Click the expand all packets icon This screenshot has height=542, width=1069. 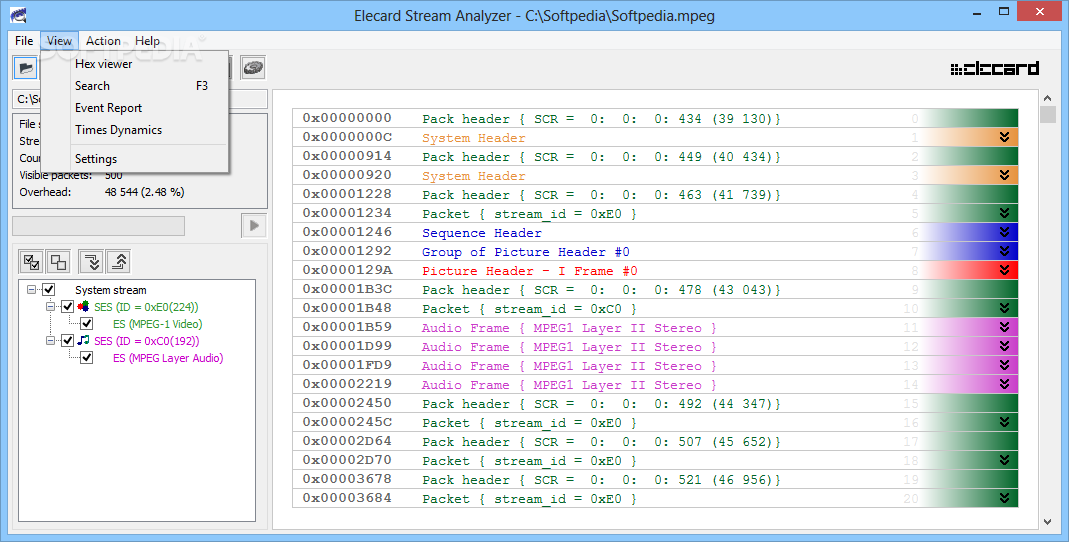click(x=91, y=262)
